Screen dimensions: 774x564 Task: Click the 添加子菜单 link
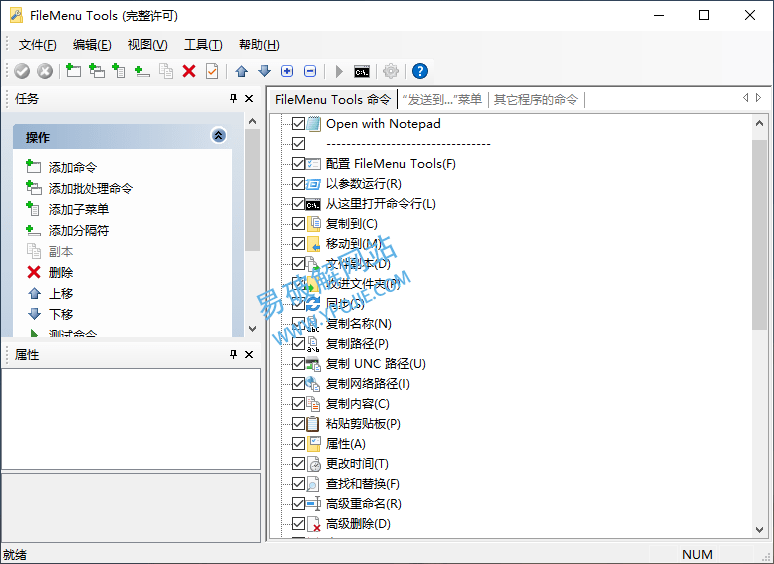point(79,209)
